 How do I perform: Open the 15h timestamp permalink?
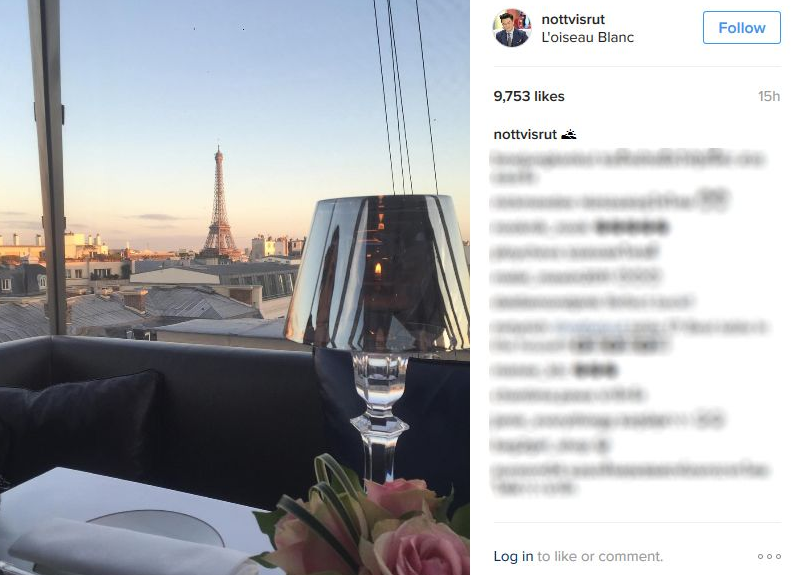[x=769, y=96]
